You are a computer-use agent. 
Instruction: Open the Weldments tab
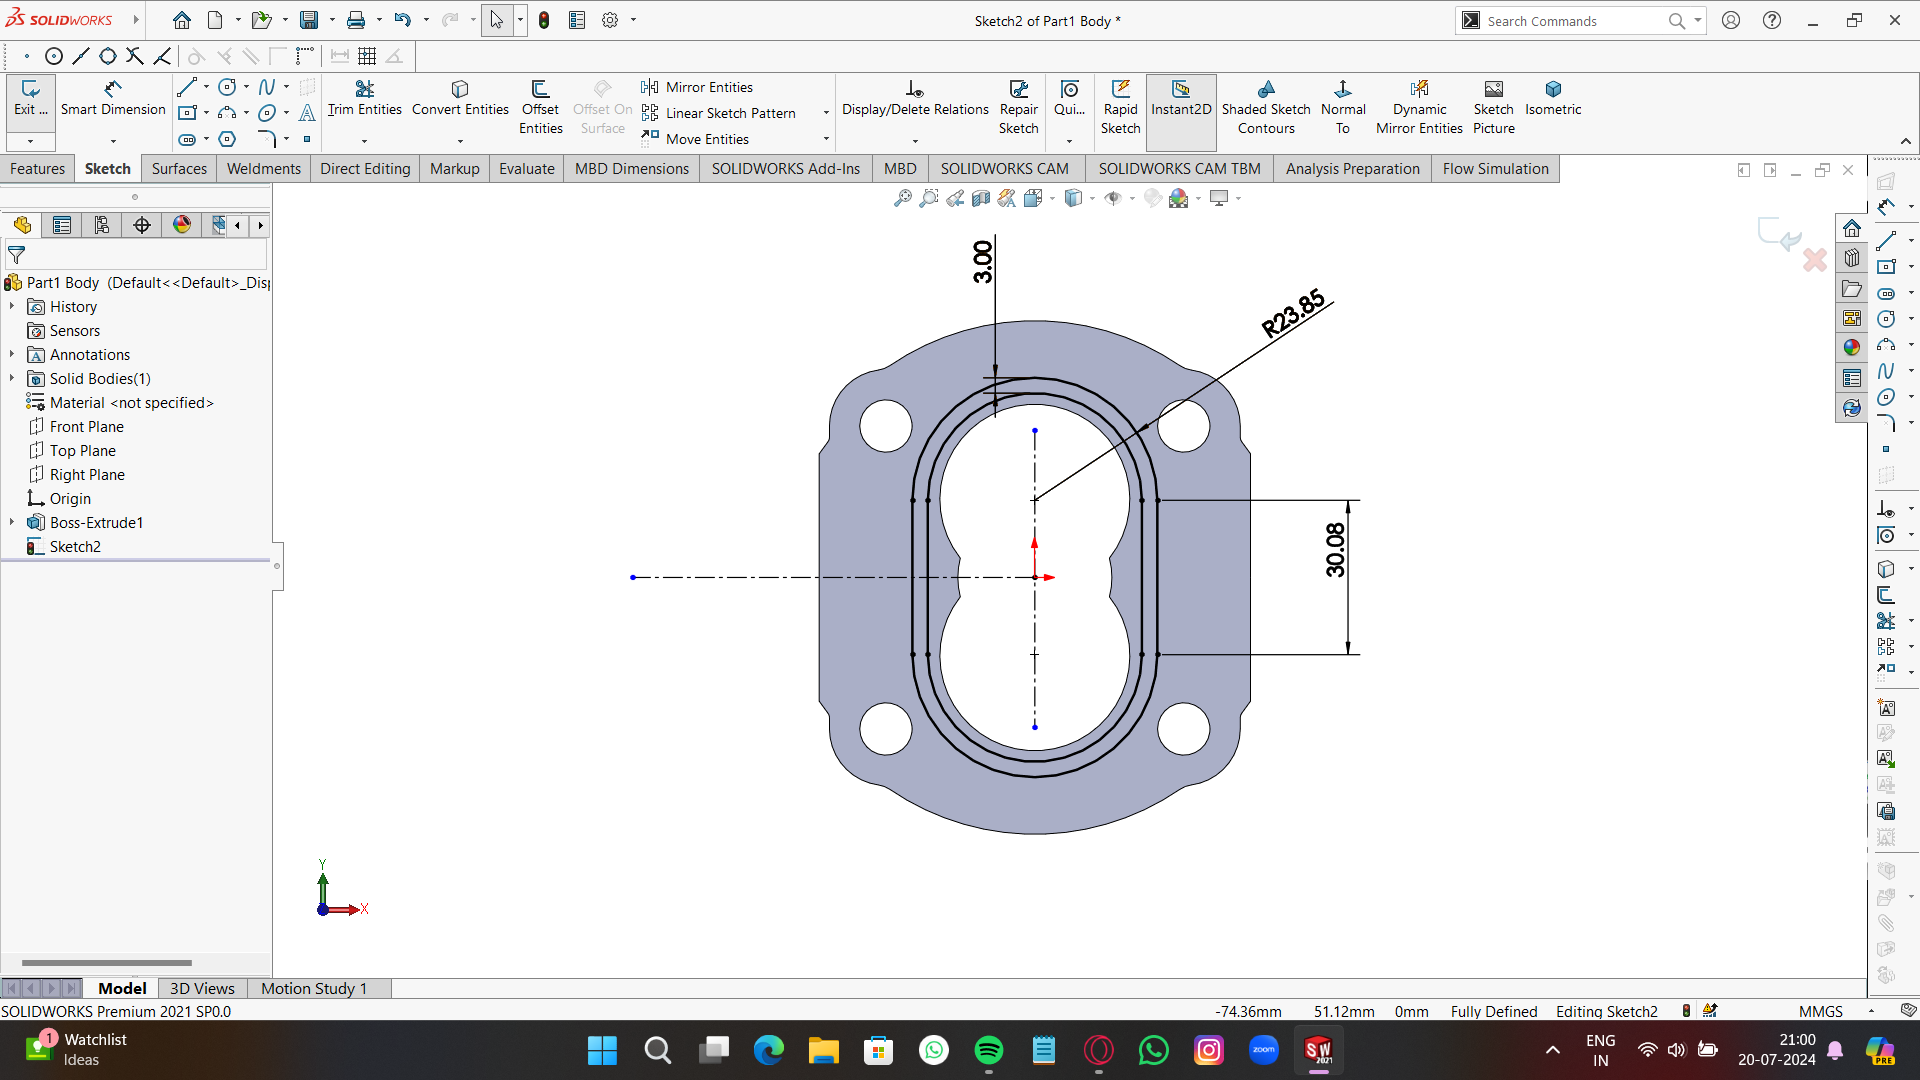coord(264,168)
